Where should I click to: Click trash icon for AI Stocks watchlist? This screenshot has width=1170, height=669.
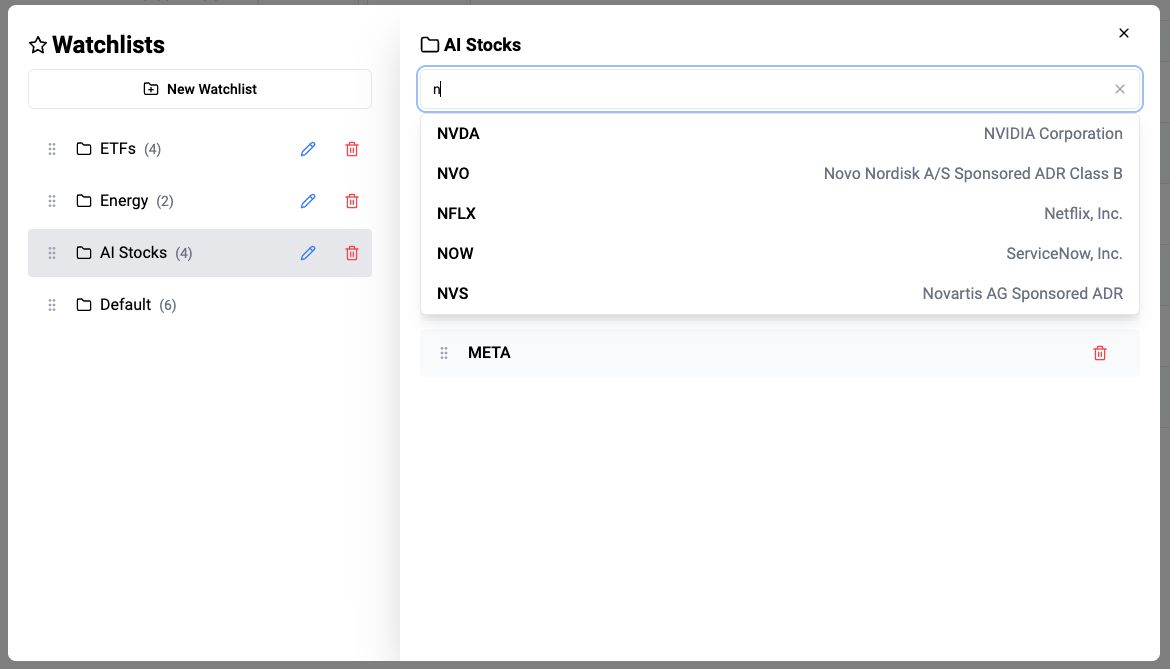(352, 253)
